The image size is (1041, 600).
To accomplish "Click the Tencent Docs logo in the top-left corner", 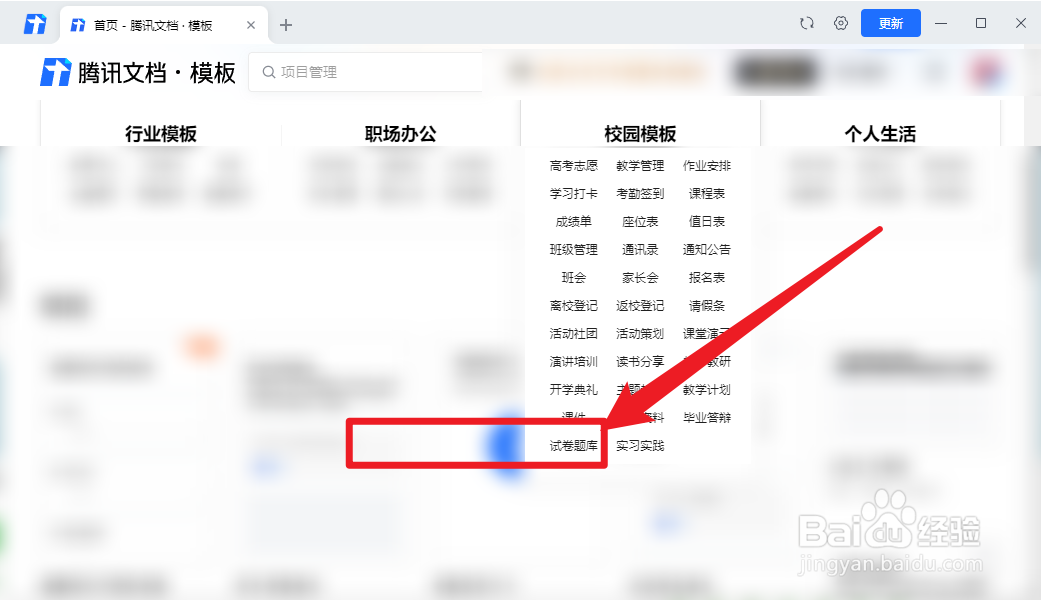I will click(34, 22).
